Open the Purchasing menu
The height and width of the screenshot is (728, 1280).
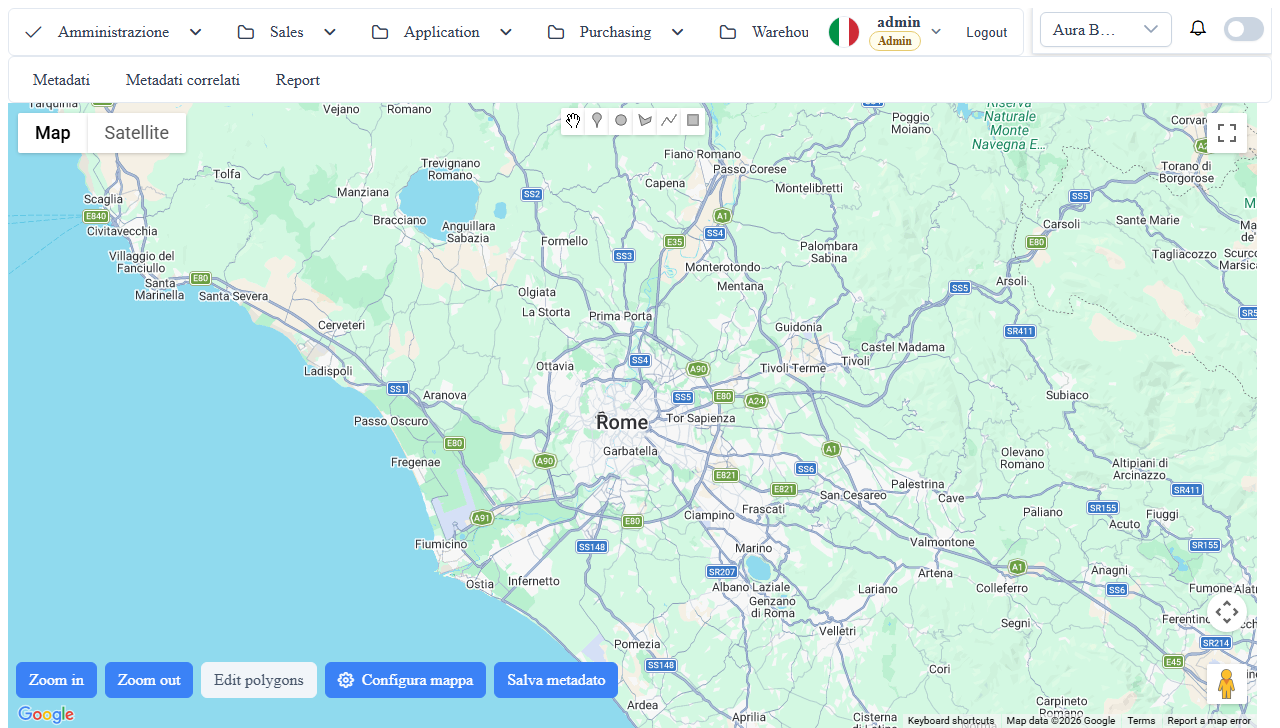[616, 32]
